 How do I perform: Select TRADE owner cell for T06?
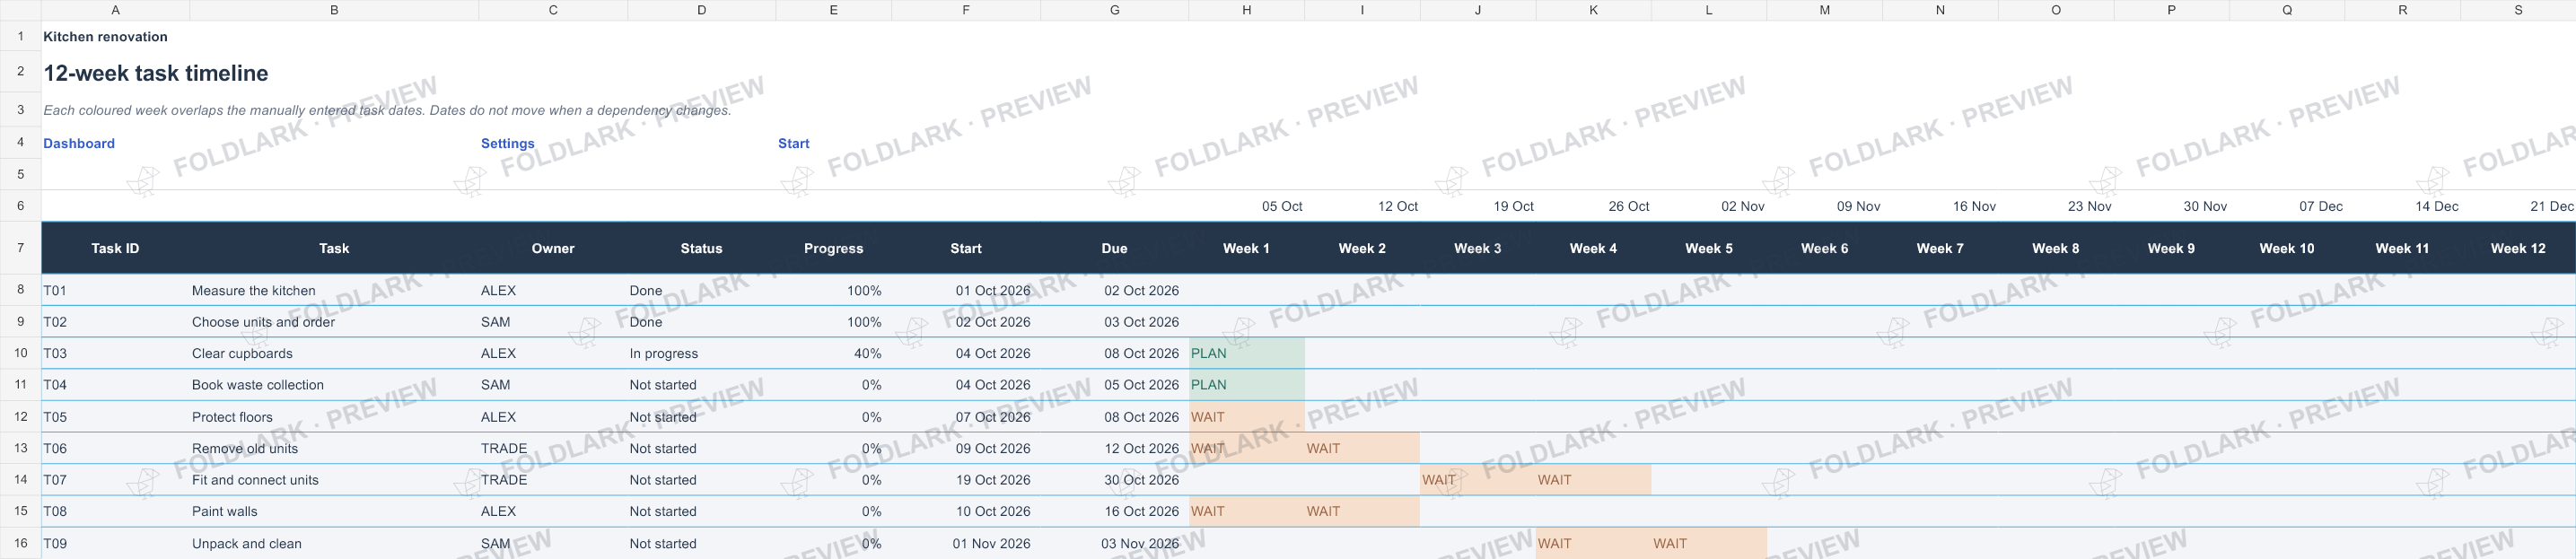(553, 448)
